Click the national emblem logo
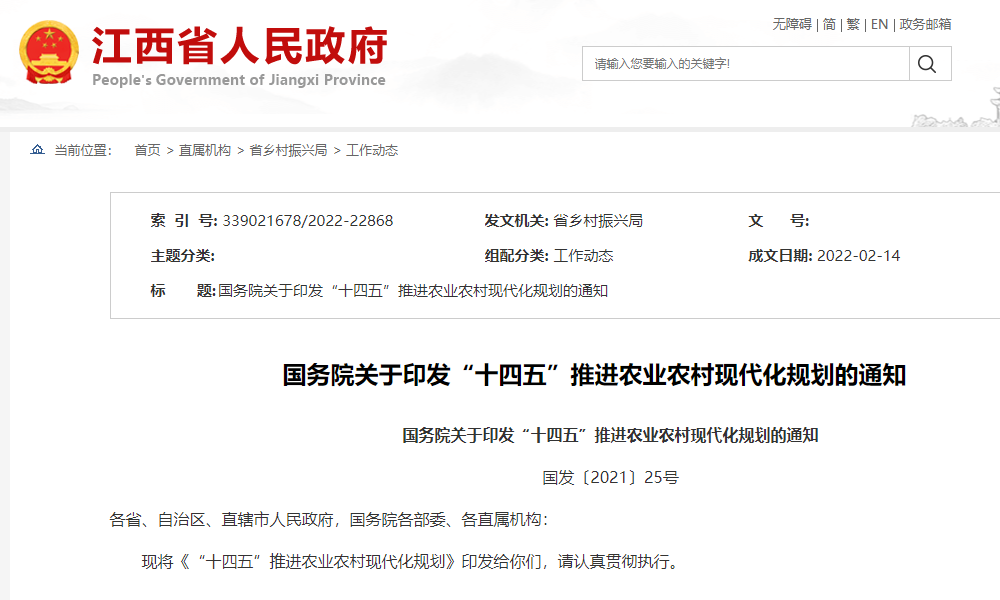This screenshot has height=600, width=1000. (50, 52)
